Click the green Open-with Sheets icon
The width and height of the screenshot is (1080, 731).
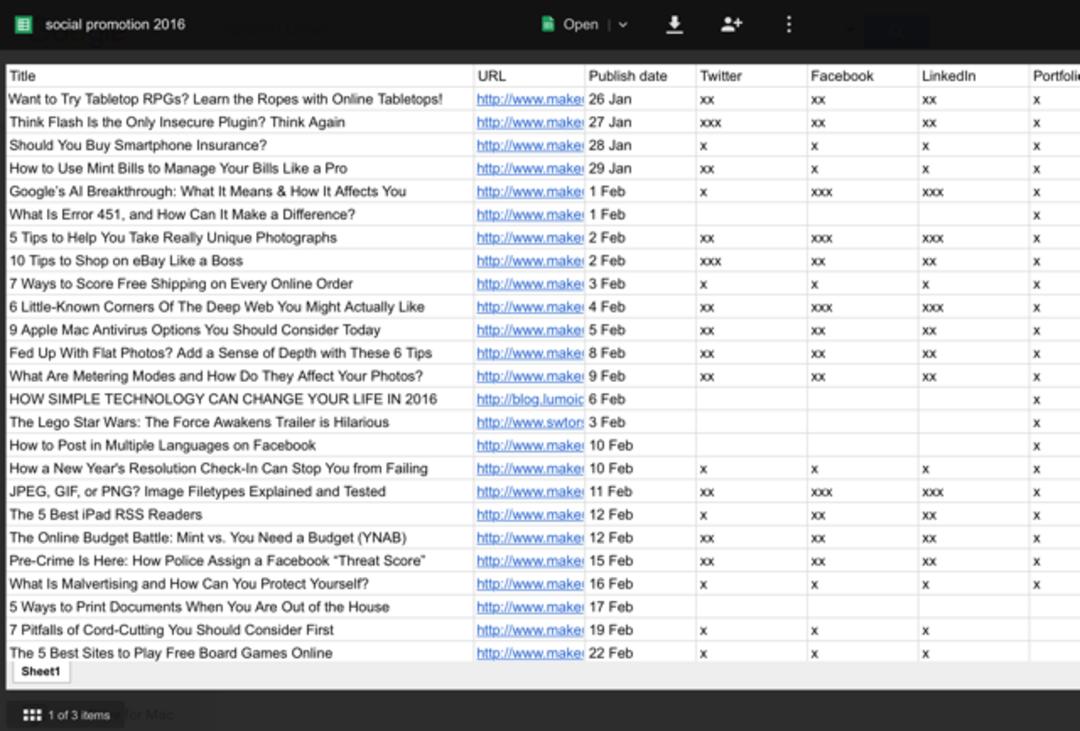click(548, 24)
